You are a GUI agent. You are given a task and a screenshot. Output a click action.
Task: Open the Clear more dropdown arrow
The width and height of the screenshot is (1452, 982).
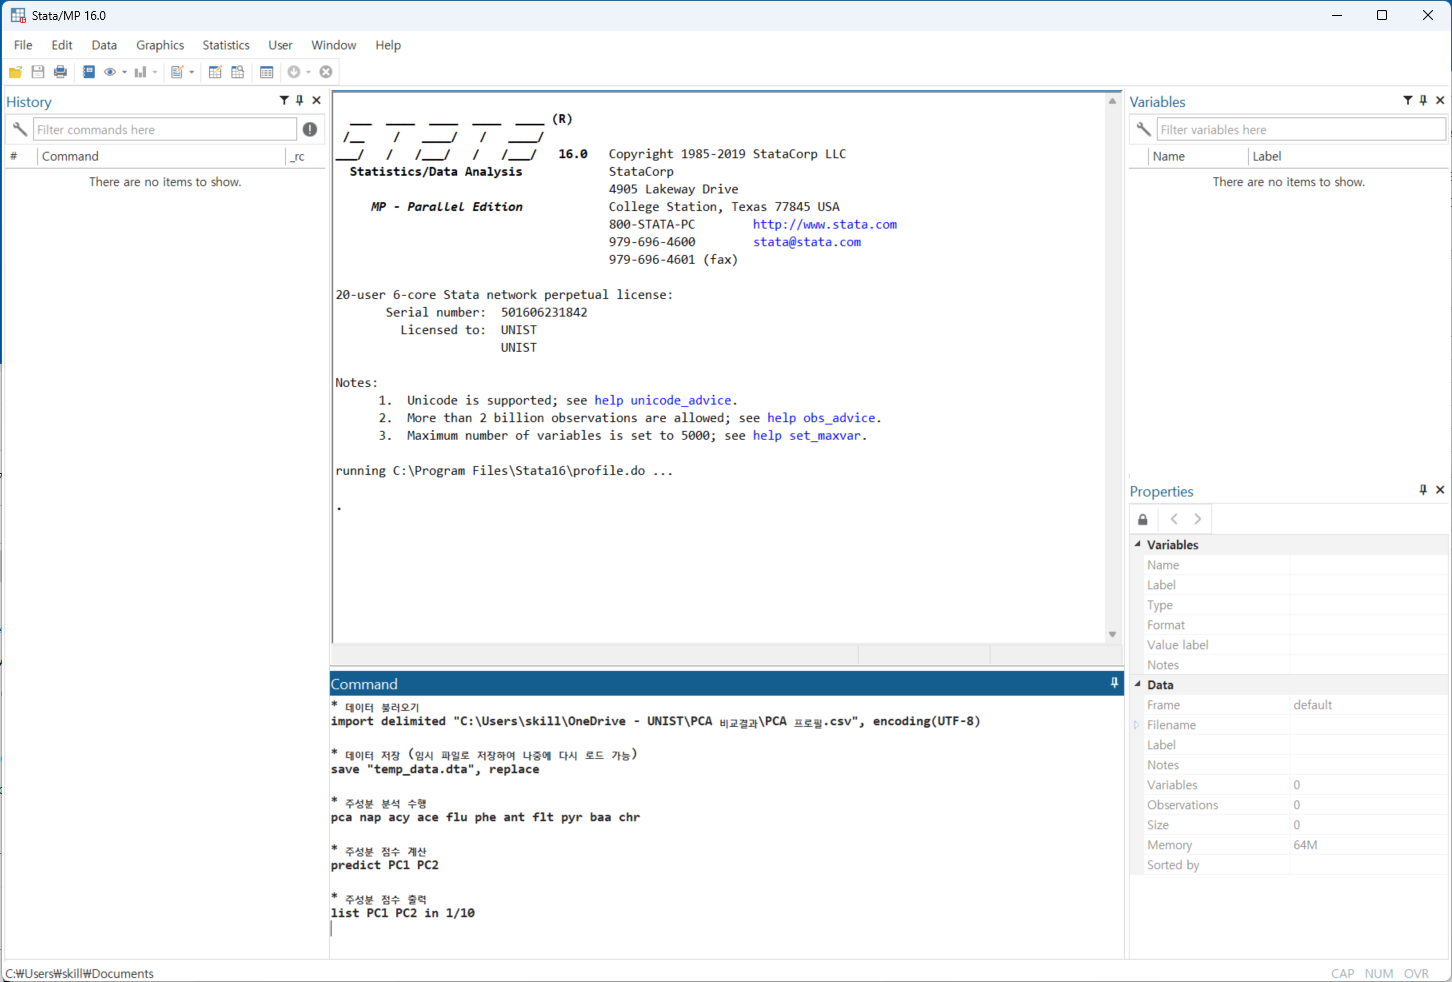coord(308,72)
